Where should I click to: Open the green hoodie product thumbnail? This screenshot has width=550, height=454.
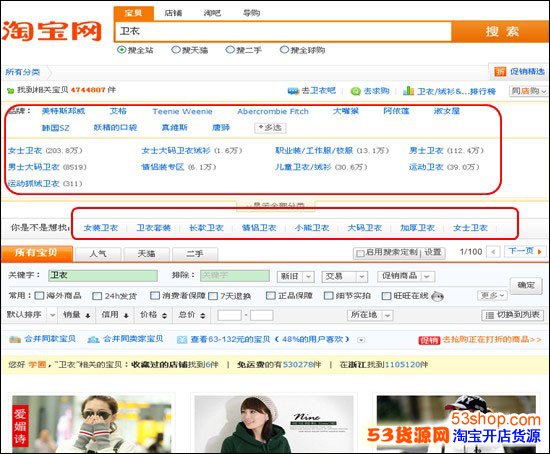click(x=274, y=424)
